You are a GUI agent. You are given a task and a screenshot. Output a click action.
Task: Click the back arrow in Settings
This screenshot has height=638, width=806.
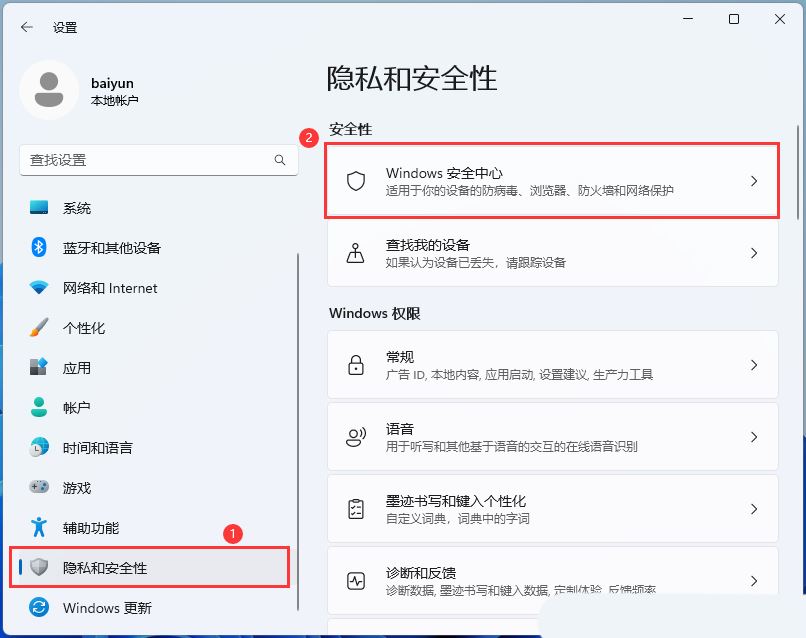(27, 28)
